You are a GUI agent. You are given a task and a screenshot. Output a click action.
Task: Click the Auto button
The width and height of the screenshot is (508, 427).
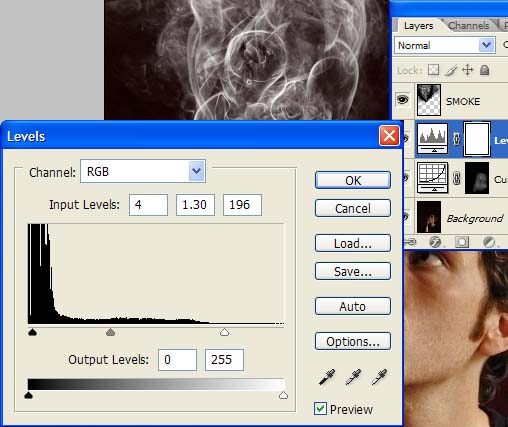click(353, 306)
